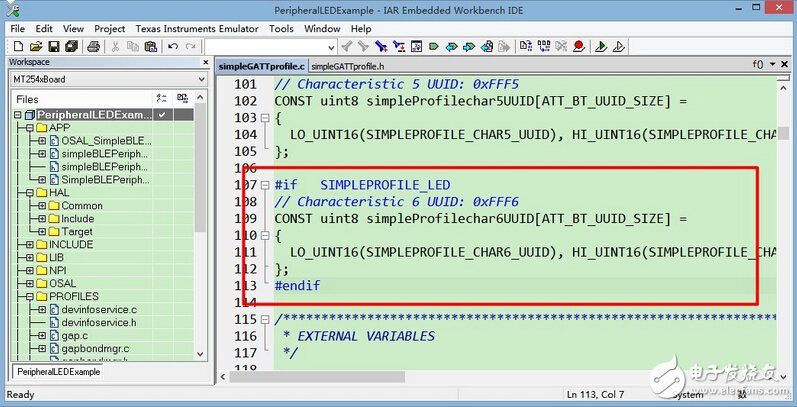
Task: Expand the devinfoservice.c file node
Action: 42,309
